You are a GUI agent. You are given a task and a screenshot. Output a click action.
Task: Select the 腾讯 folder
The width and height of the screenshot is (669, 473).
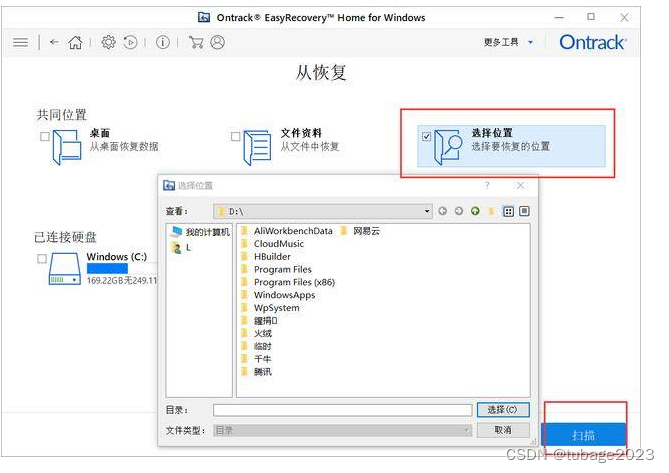point(257,372)
